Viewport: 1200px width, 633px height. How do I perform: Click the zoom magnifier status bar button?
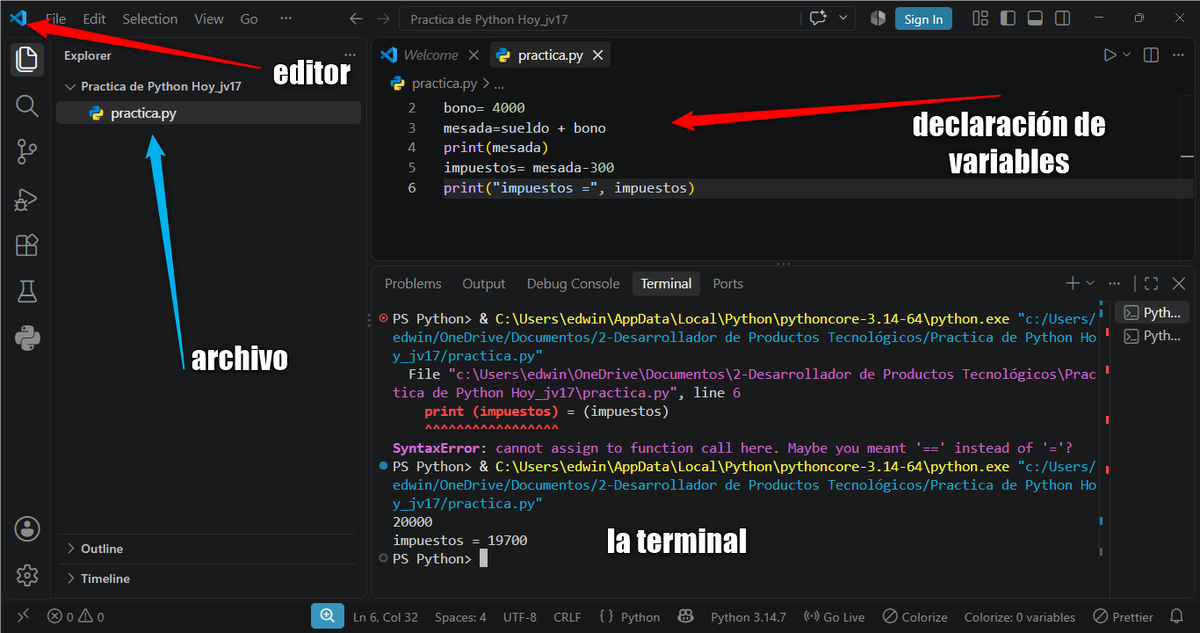[327, 617]
